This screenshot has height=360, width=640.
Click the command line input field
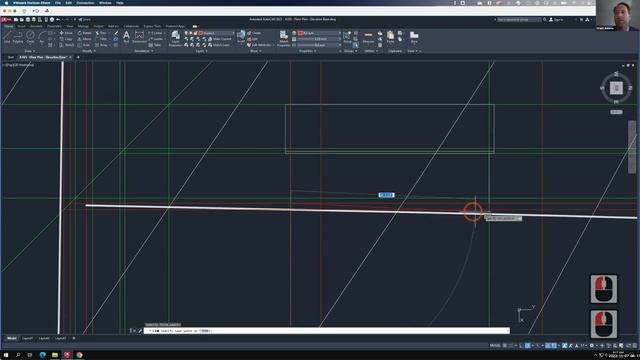[x=327, y=331]
